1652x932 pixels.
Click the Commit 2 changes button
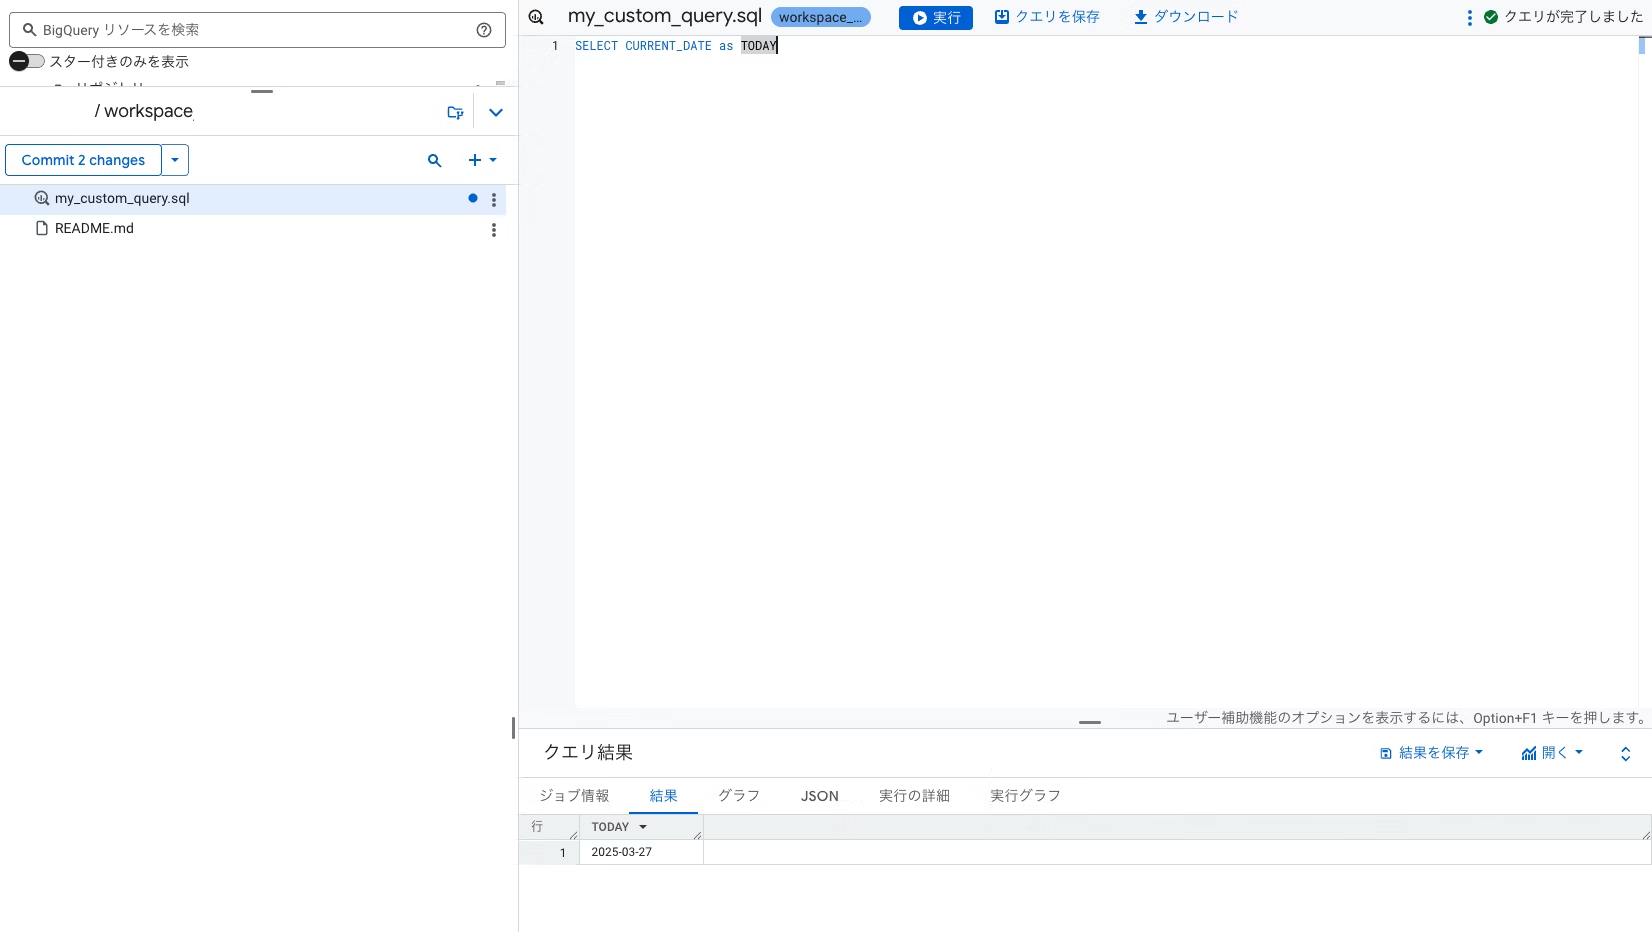(x=83, y=160)
